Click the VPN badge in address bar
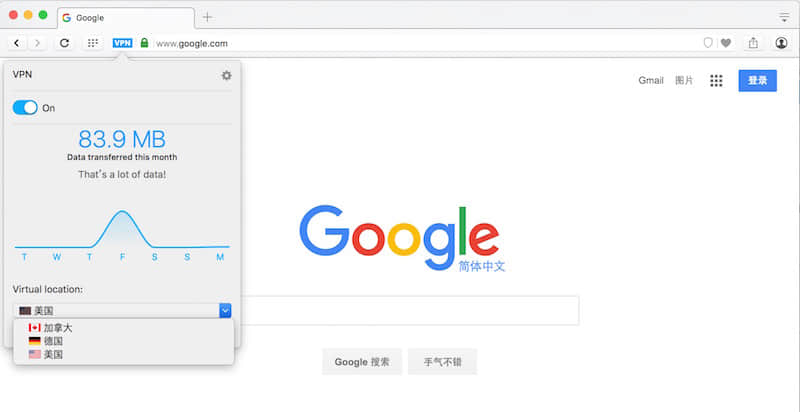Image resolution: width=800 pixels, height=412 pixels. (x=122, y=43)
